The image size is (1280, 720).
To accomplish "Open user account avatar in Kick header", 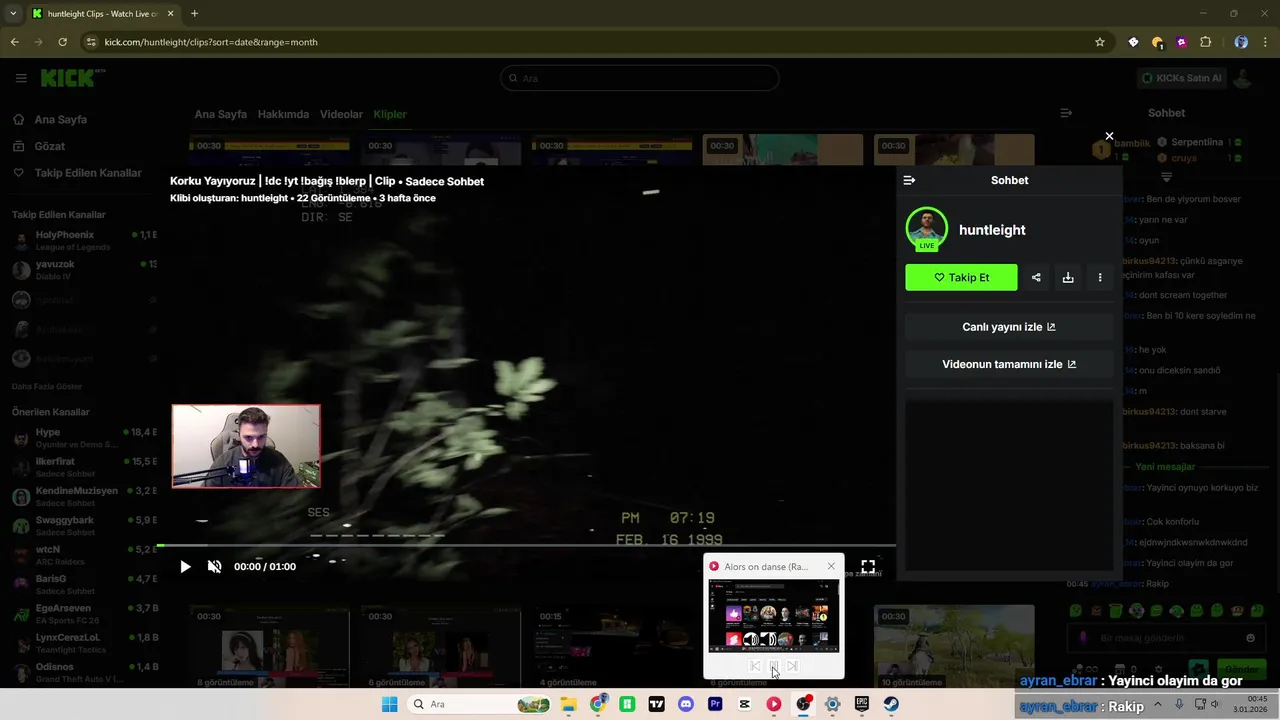I will [x=1243, y=78].
